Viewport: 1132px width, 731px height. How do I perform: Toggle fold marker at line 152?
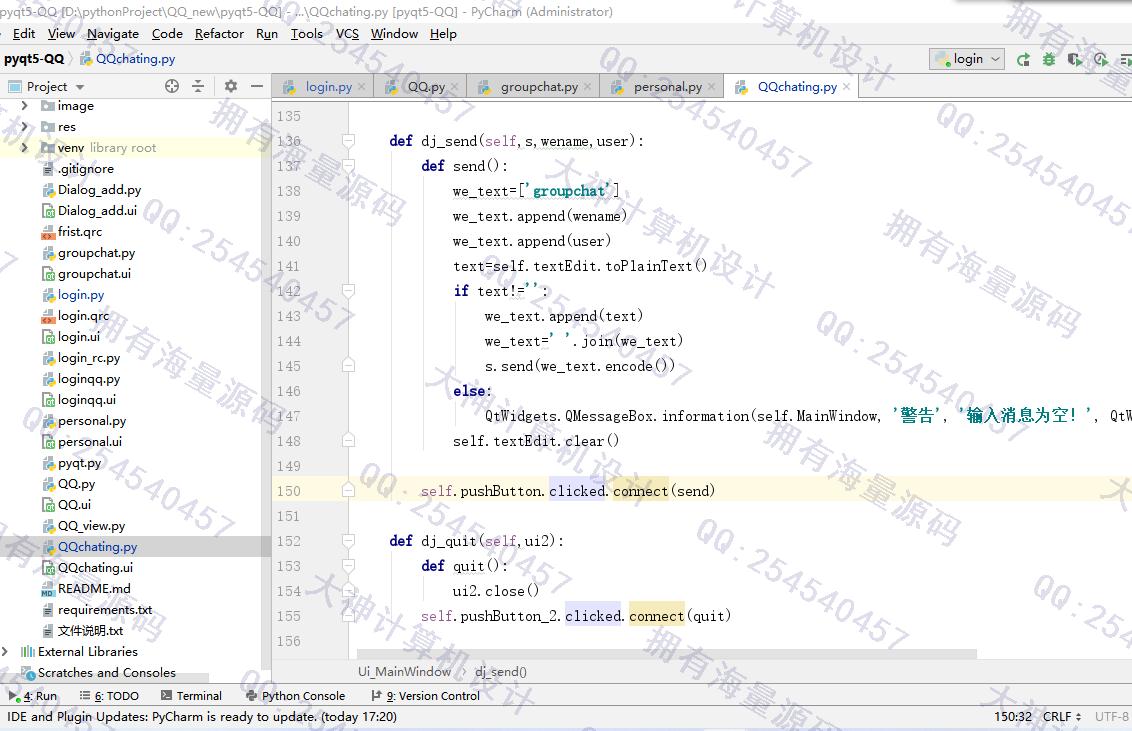(x=348, y=541)
